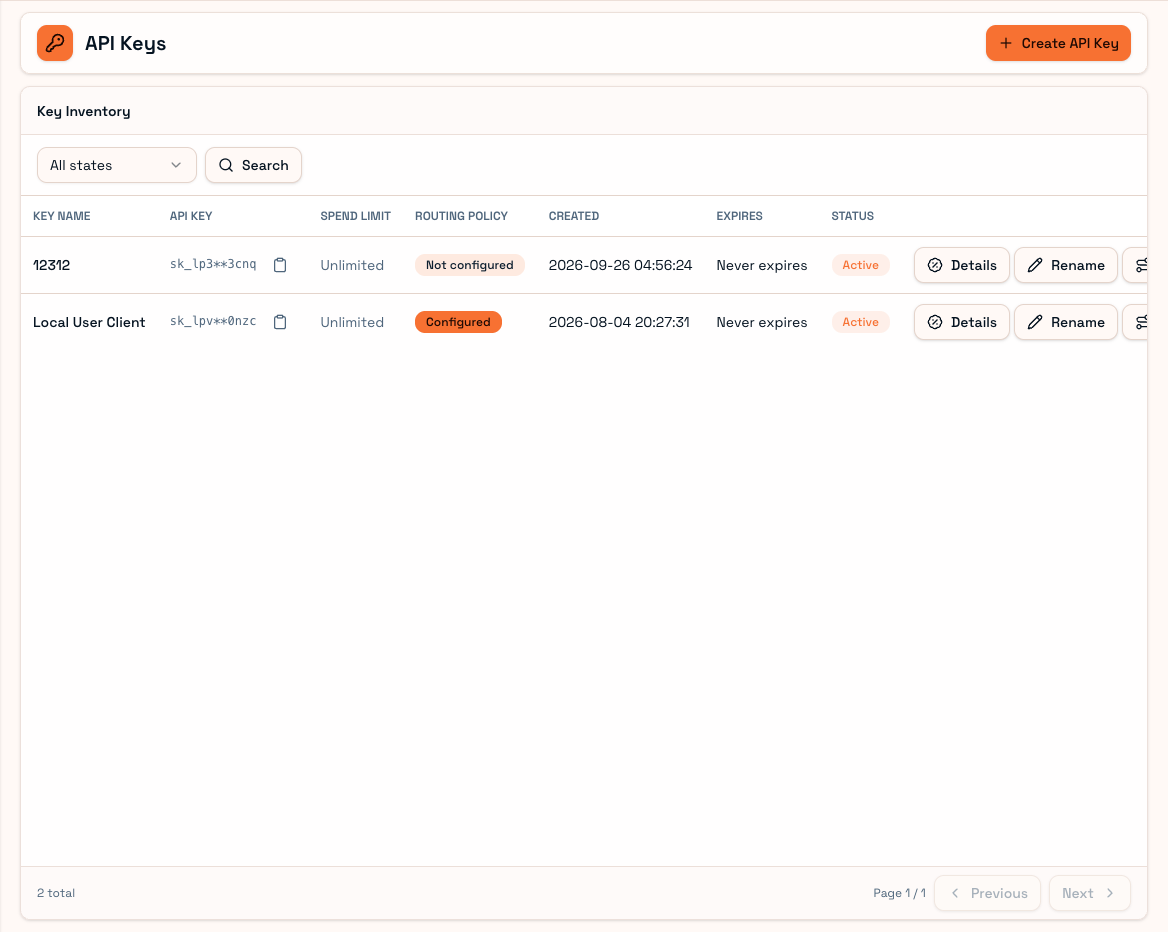
Task: Click the Page 1 / 1 indicator
Action: pos(899,893)
